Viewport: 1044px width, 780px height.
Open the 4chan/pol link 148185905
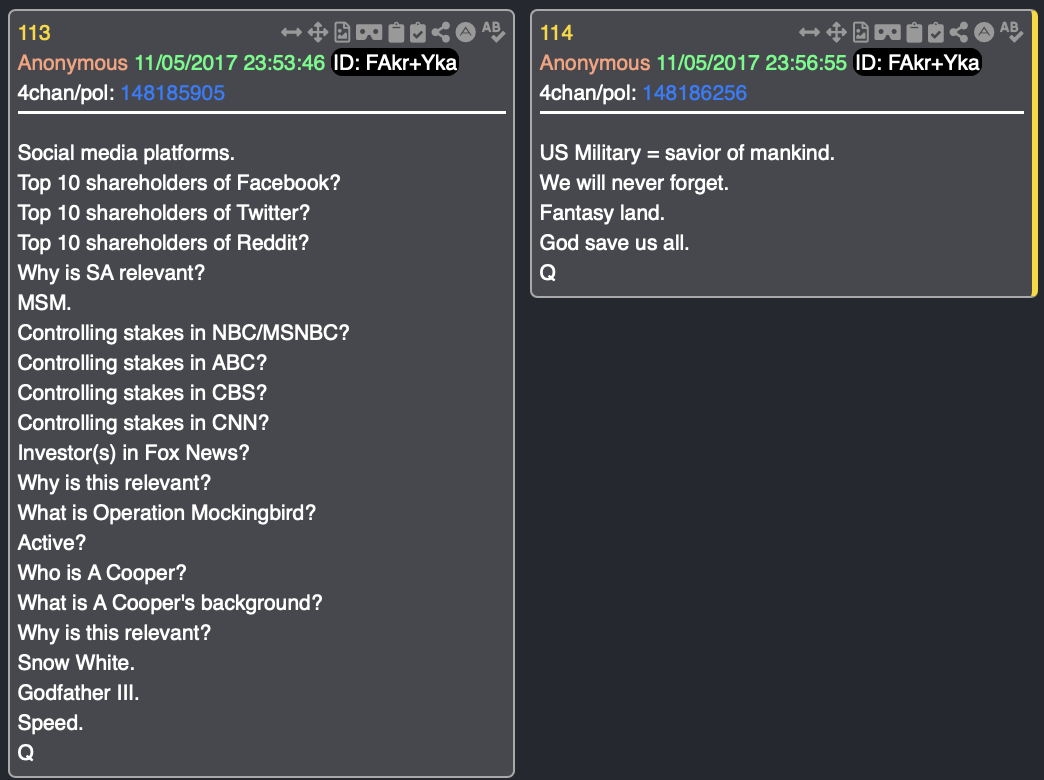tap(173, 94)
